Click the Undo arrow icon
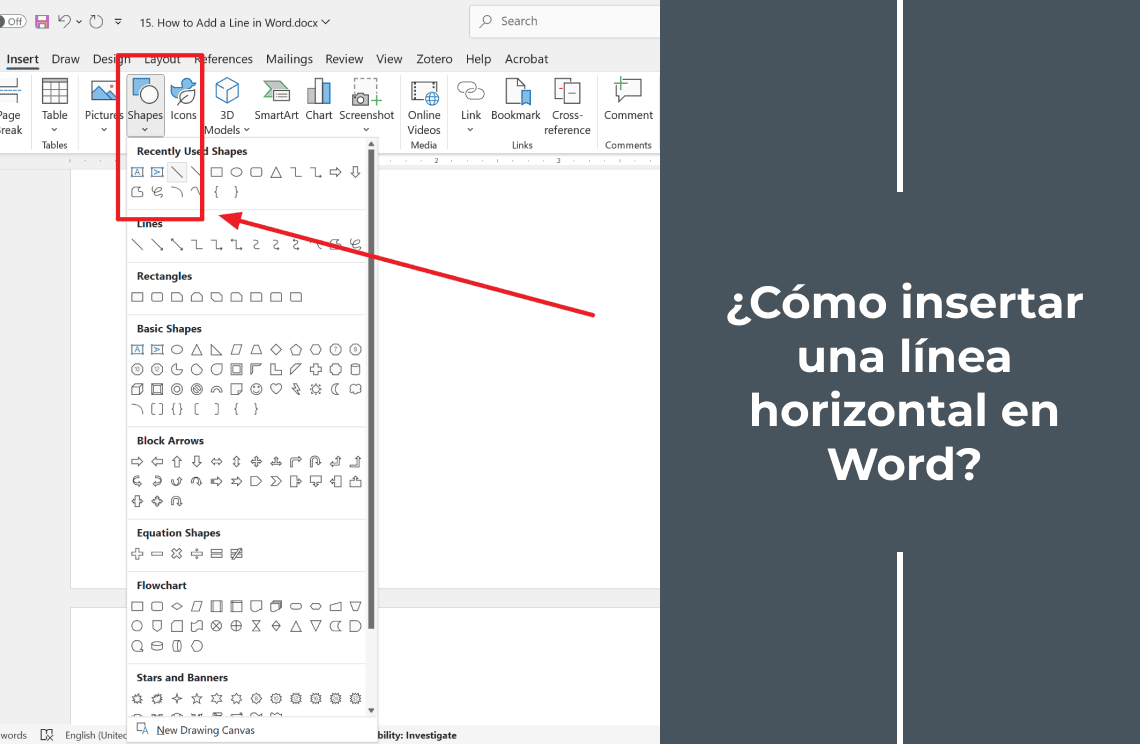Viewport: 1140px width, 744px height. [x=64, y=22]
